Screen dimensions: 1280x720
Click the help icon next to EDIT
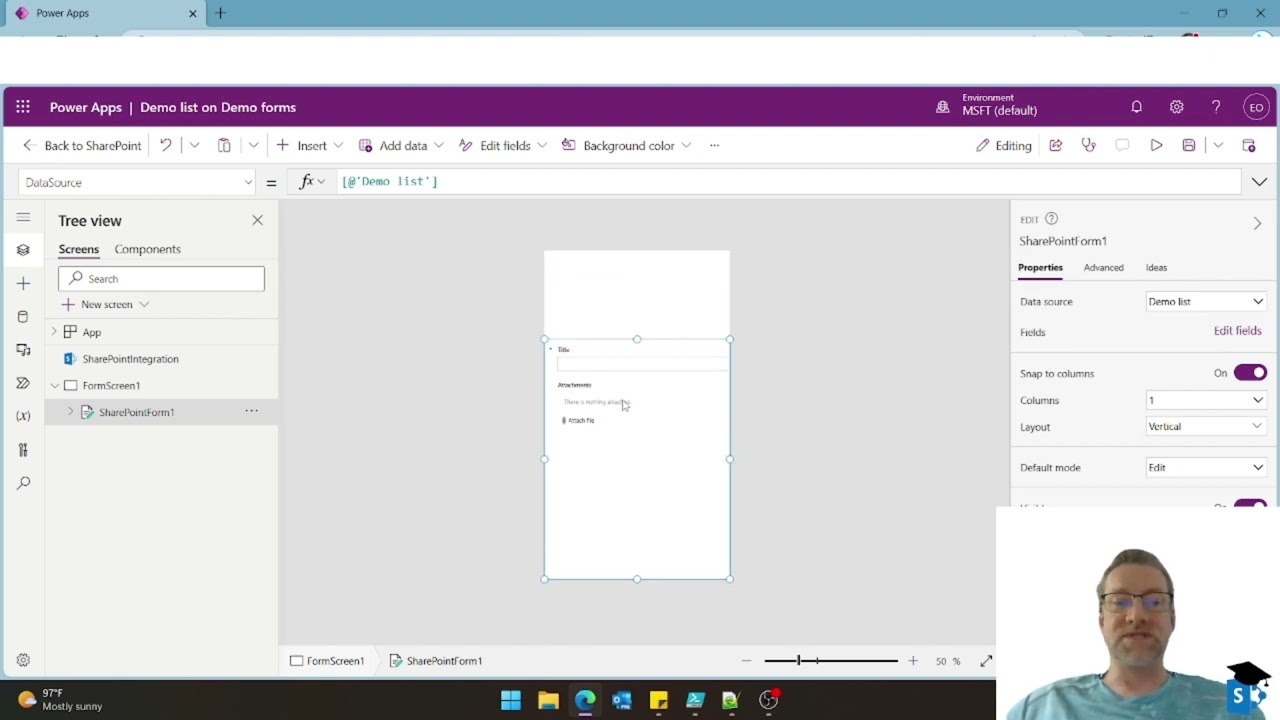click(x=1051, y=219)
